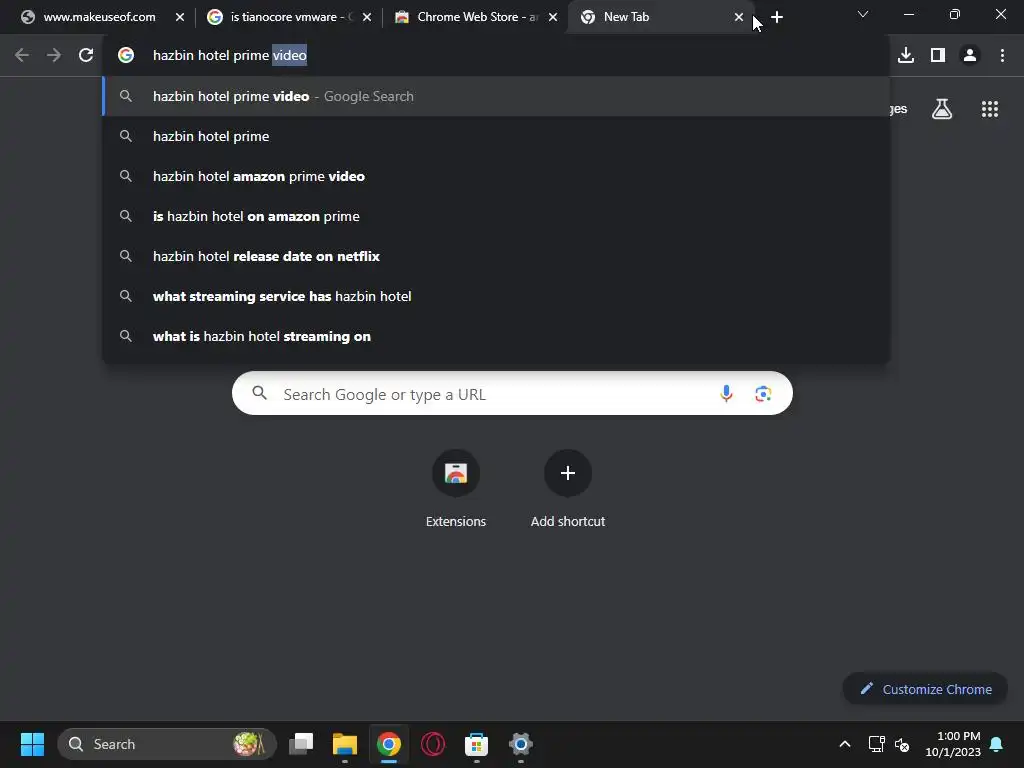The width and height of the screenshot is (1024, 768).
Task: Search by image with Google Lens
Action: click(763, 394)
